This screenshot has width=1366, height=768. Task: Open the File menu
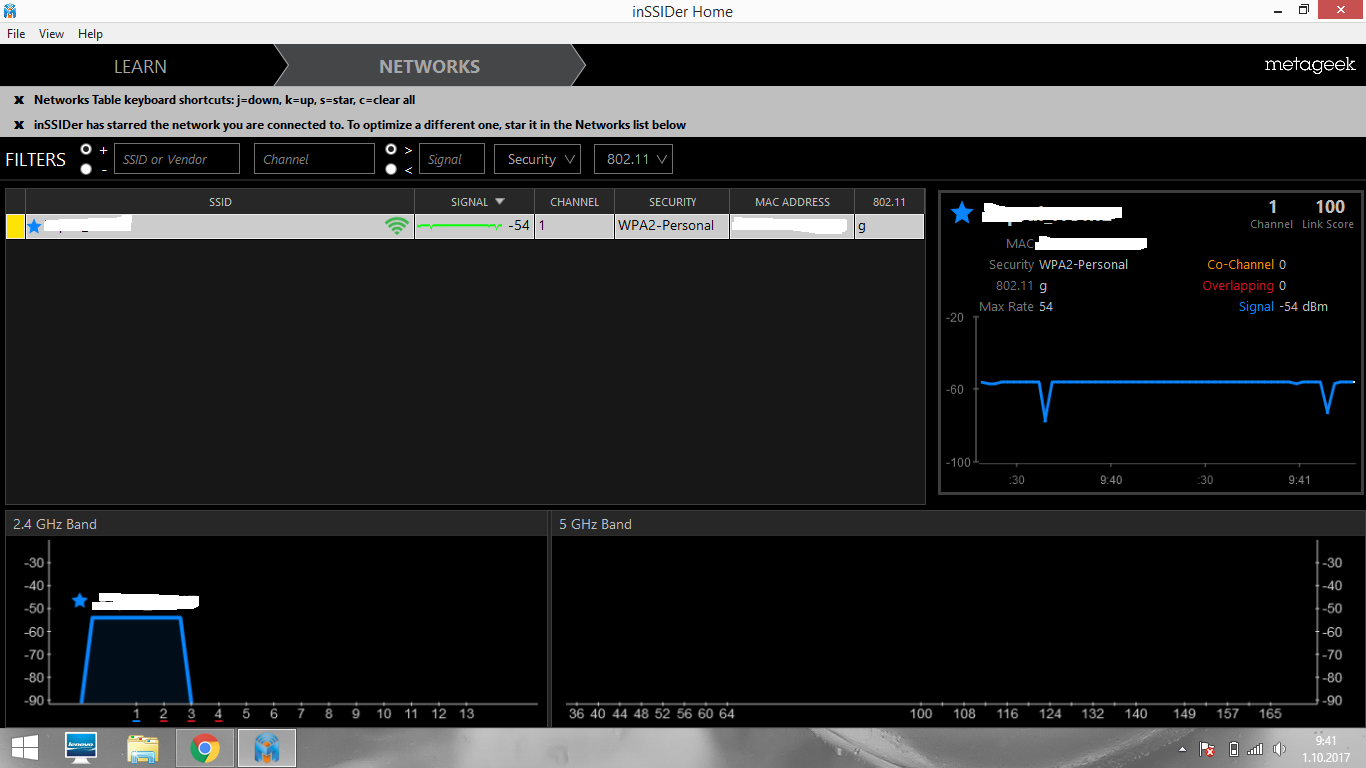16,33
